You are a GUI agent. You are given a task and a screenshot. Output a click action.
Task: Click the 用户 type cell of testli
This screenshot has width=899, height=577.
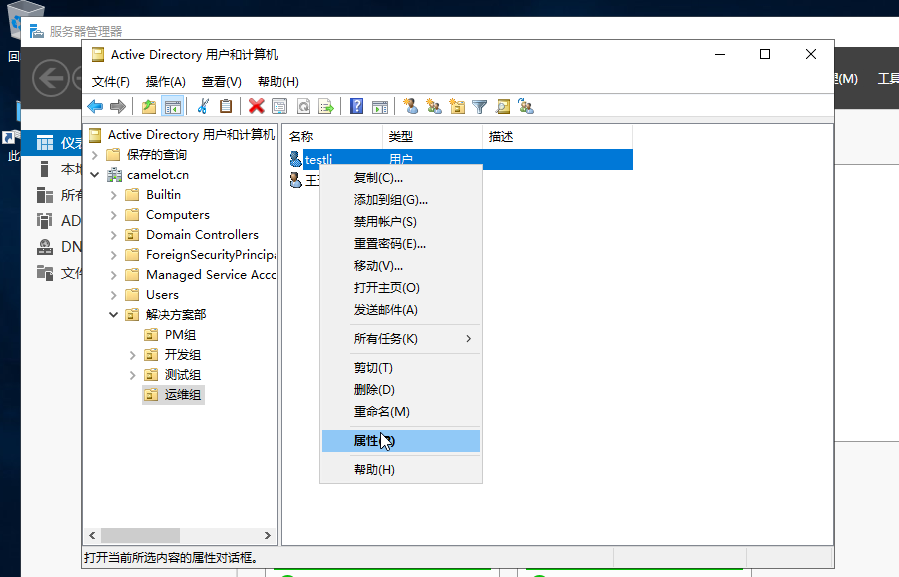(x=401, y=159)
